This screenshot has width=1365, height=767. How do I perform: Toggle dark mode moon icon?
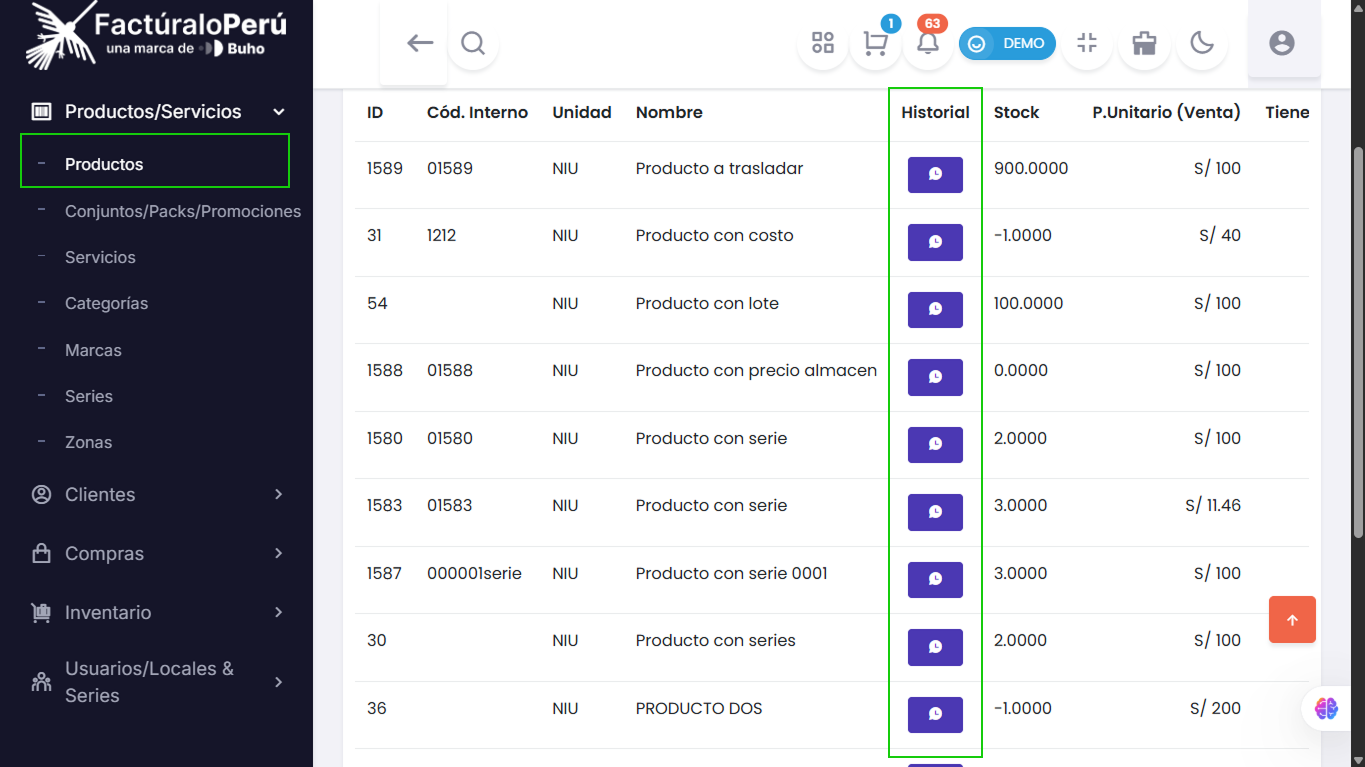pos(1202,43)
